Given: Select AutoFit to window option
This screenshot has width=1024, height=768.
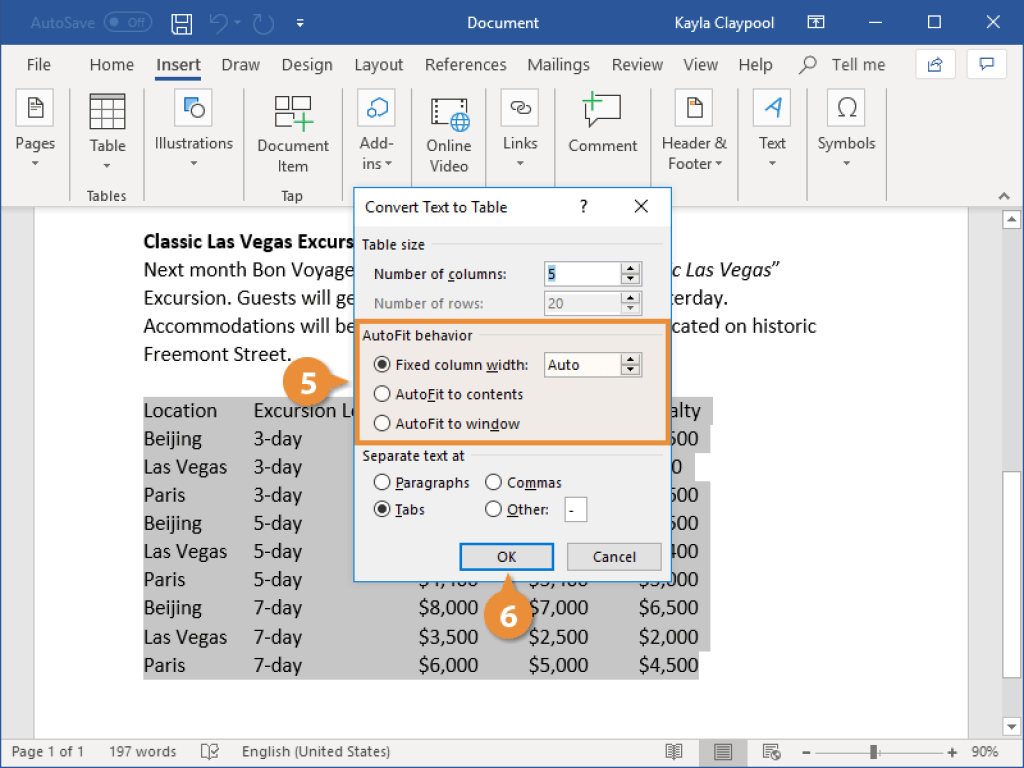Looking at the screenshot, I should 382,422.
